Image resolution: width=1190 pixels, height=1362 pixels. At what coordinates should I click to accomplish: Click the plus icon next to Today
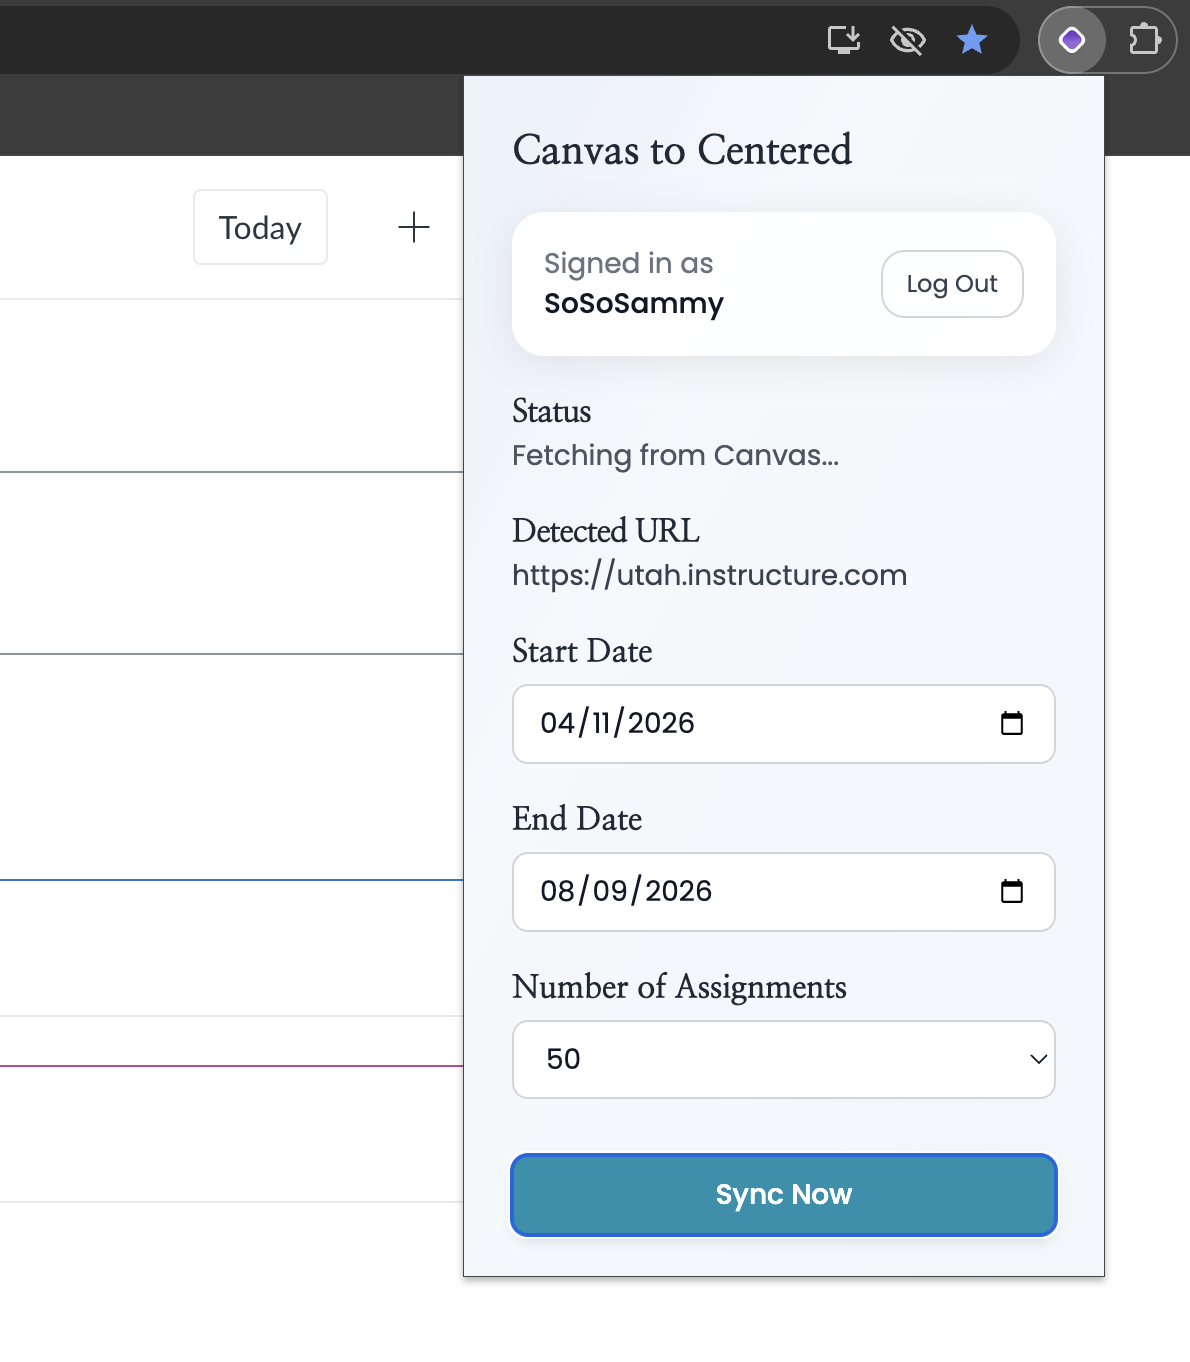414,227
